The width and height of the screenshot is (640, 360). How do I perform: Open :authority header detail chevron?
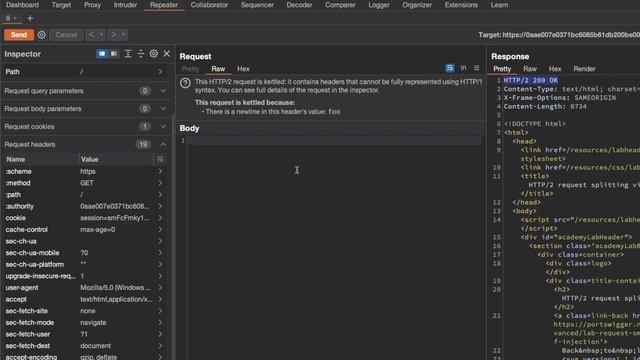[160, 206]
